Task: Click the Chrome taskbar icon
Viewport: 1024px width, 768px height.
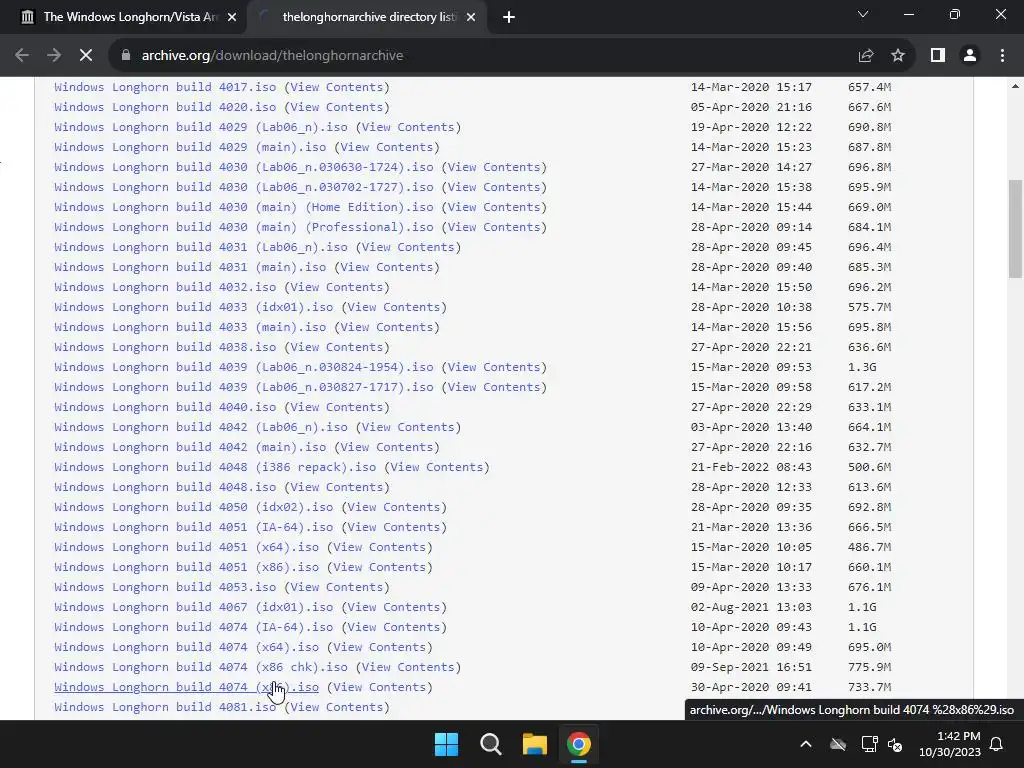Action: 579,744
